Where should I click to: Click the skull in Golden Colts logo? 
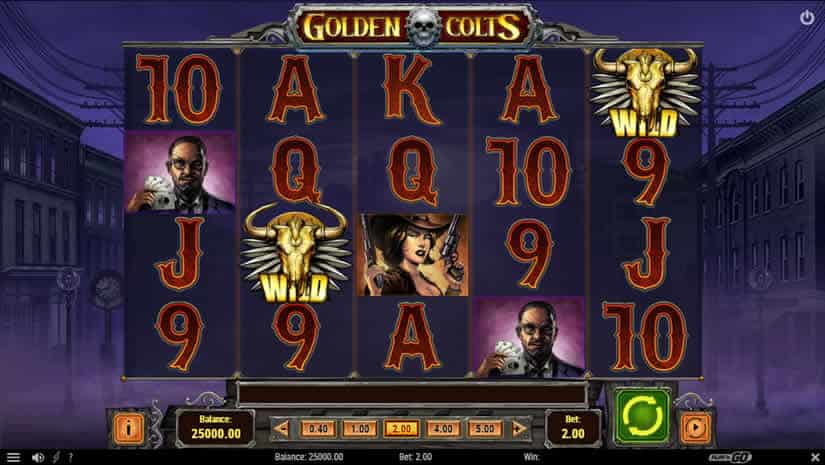coord(423,26)
